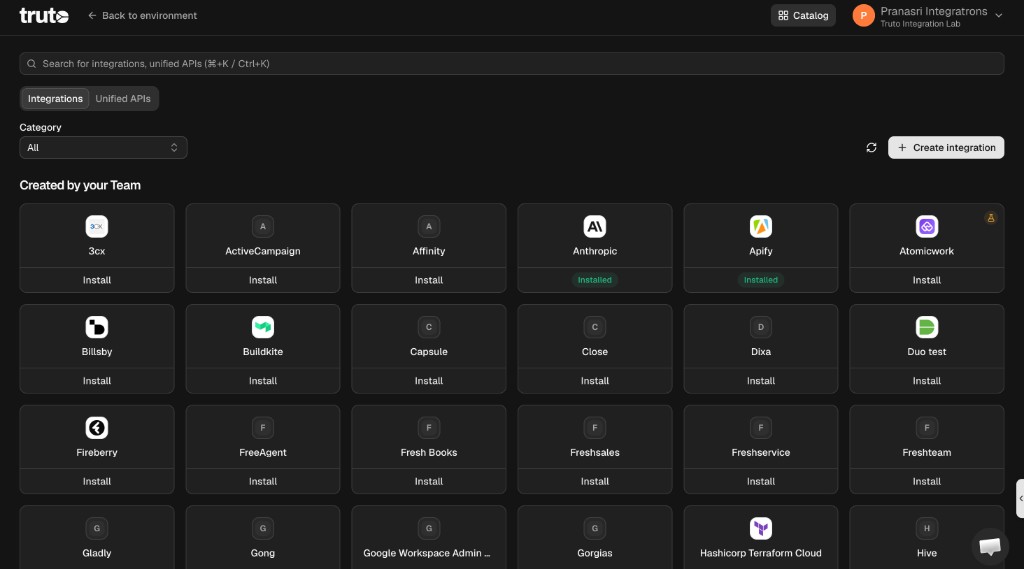The image size is (1024, 569).
Task: Refresh the integrations list
Action: tap(871, 148)
